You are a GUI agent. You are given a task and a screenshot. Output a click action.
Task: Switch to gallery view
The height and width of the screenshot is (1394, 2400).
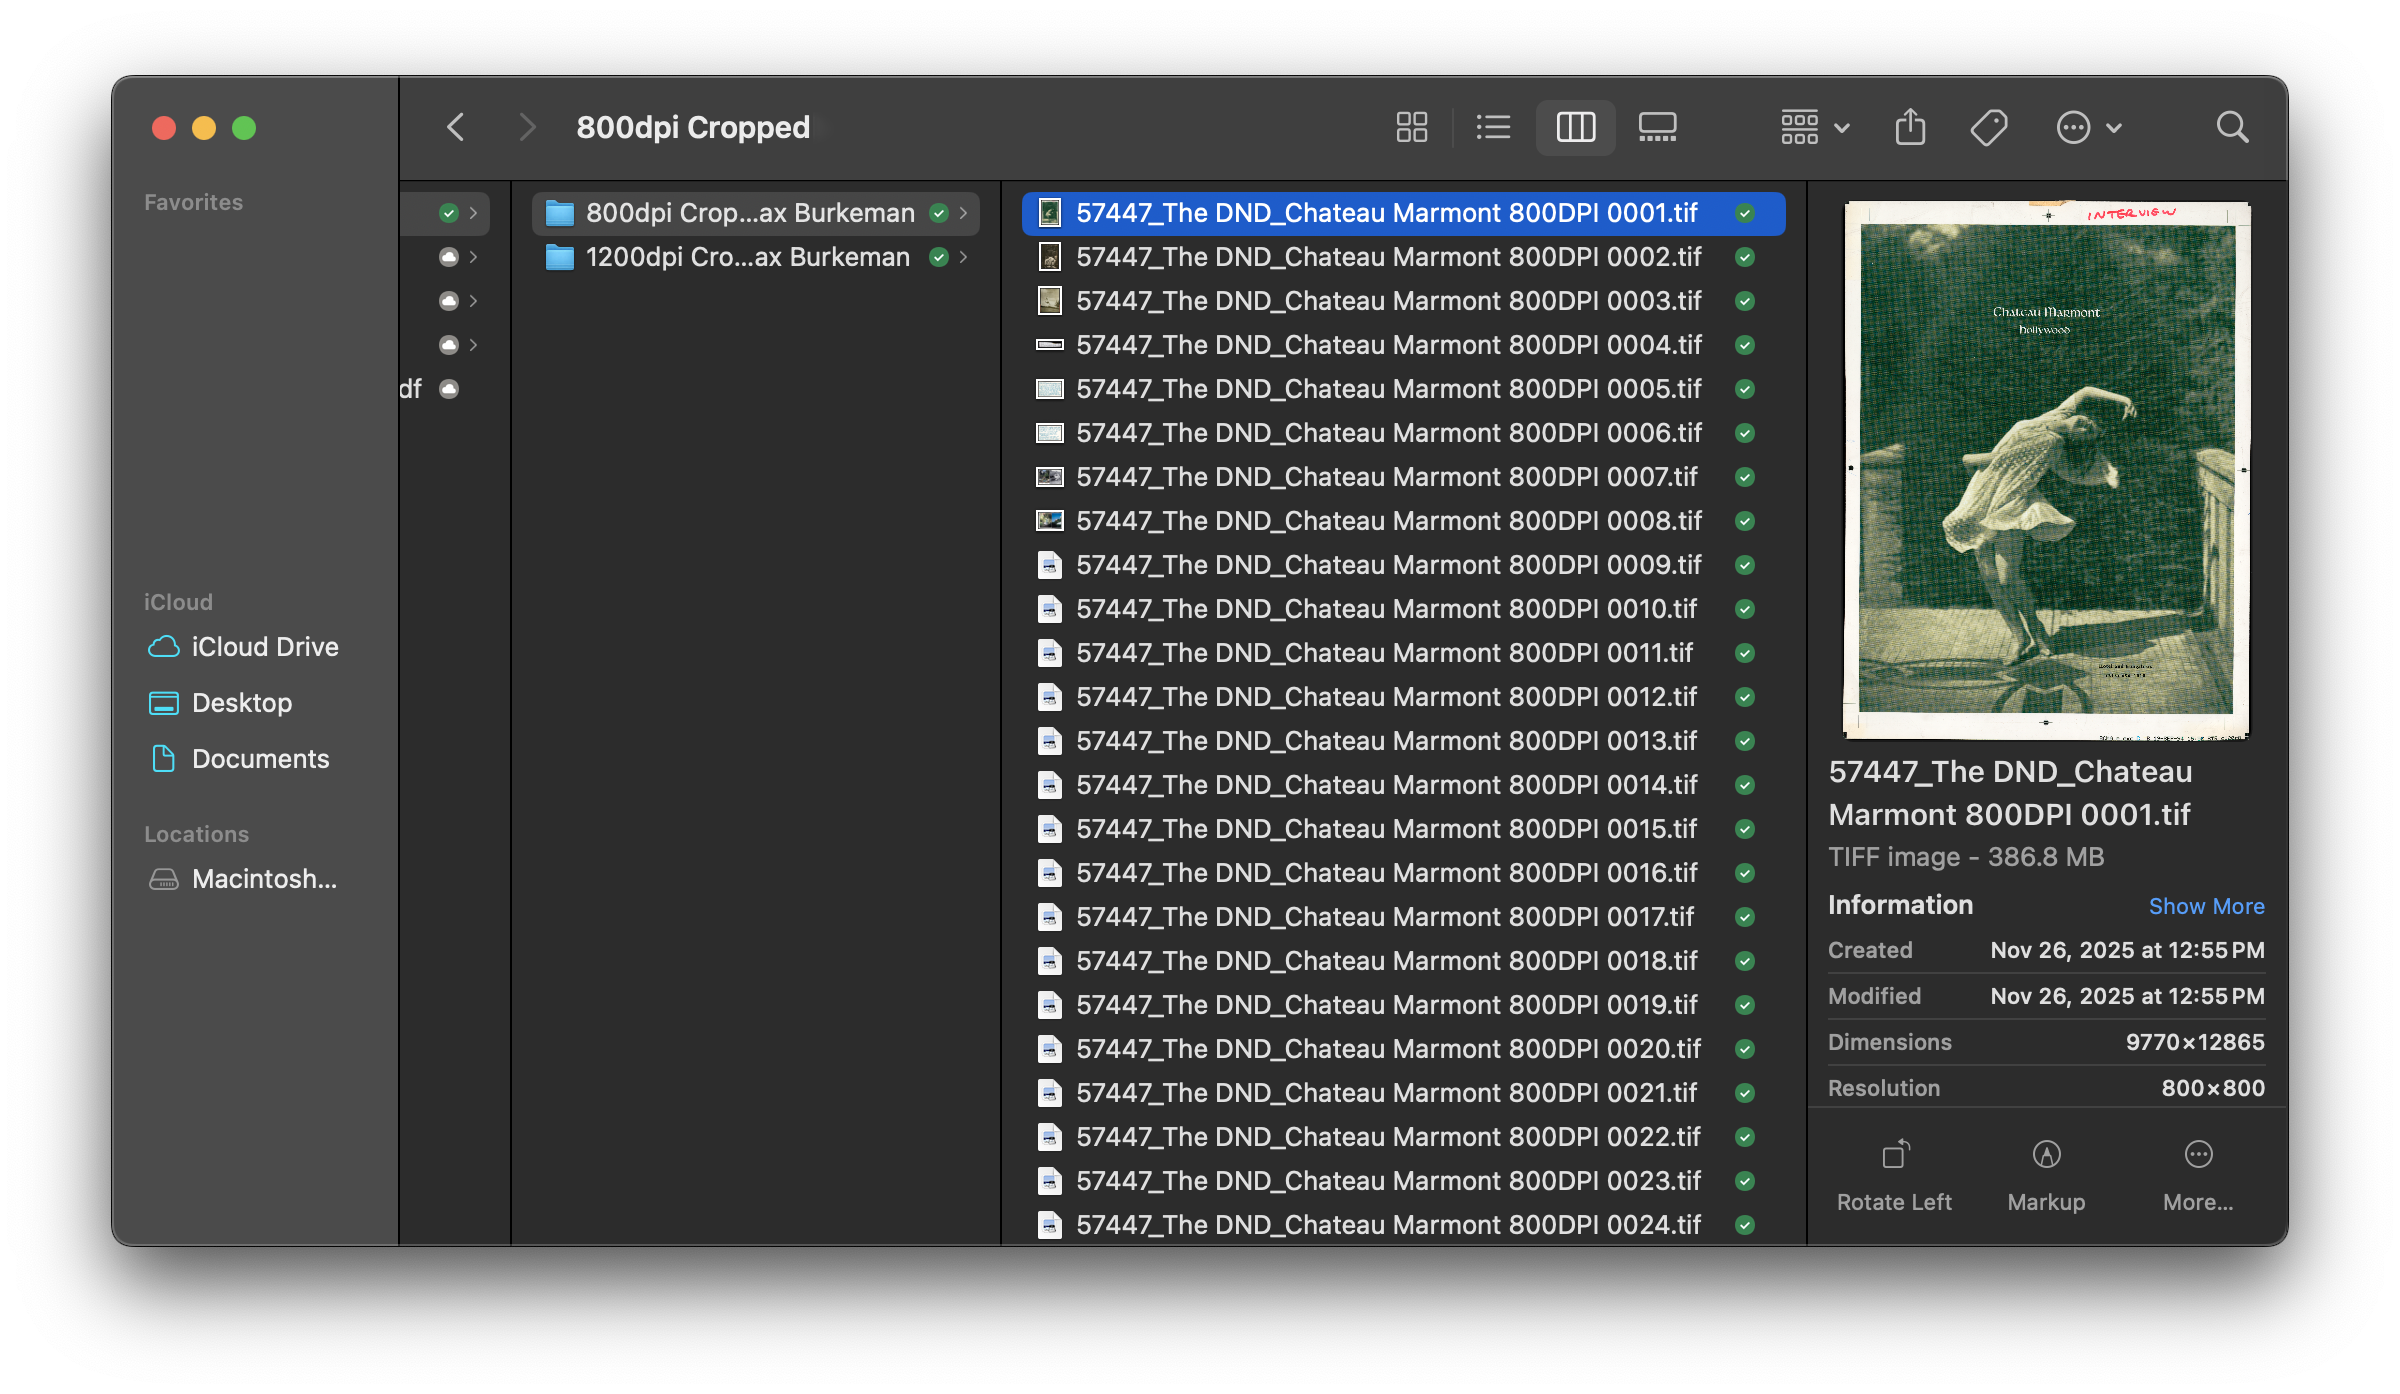(x=1657, y=127)
